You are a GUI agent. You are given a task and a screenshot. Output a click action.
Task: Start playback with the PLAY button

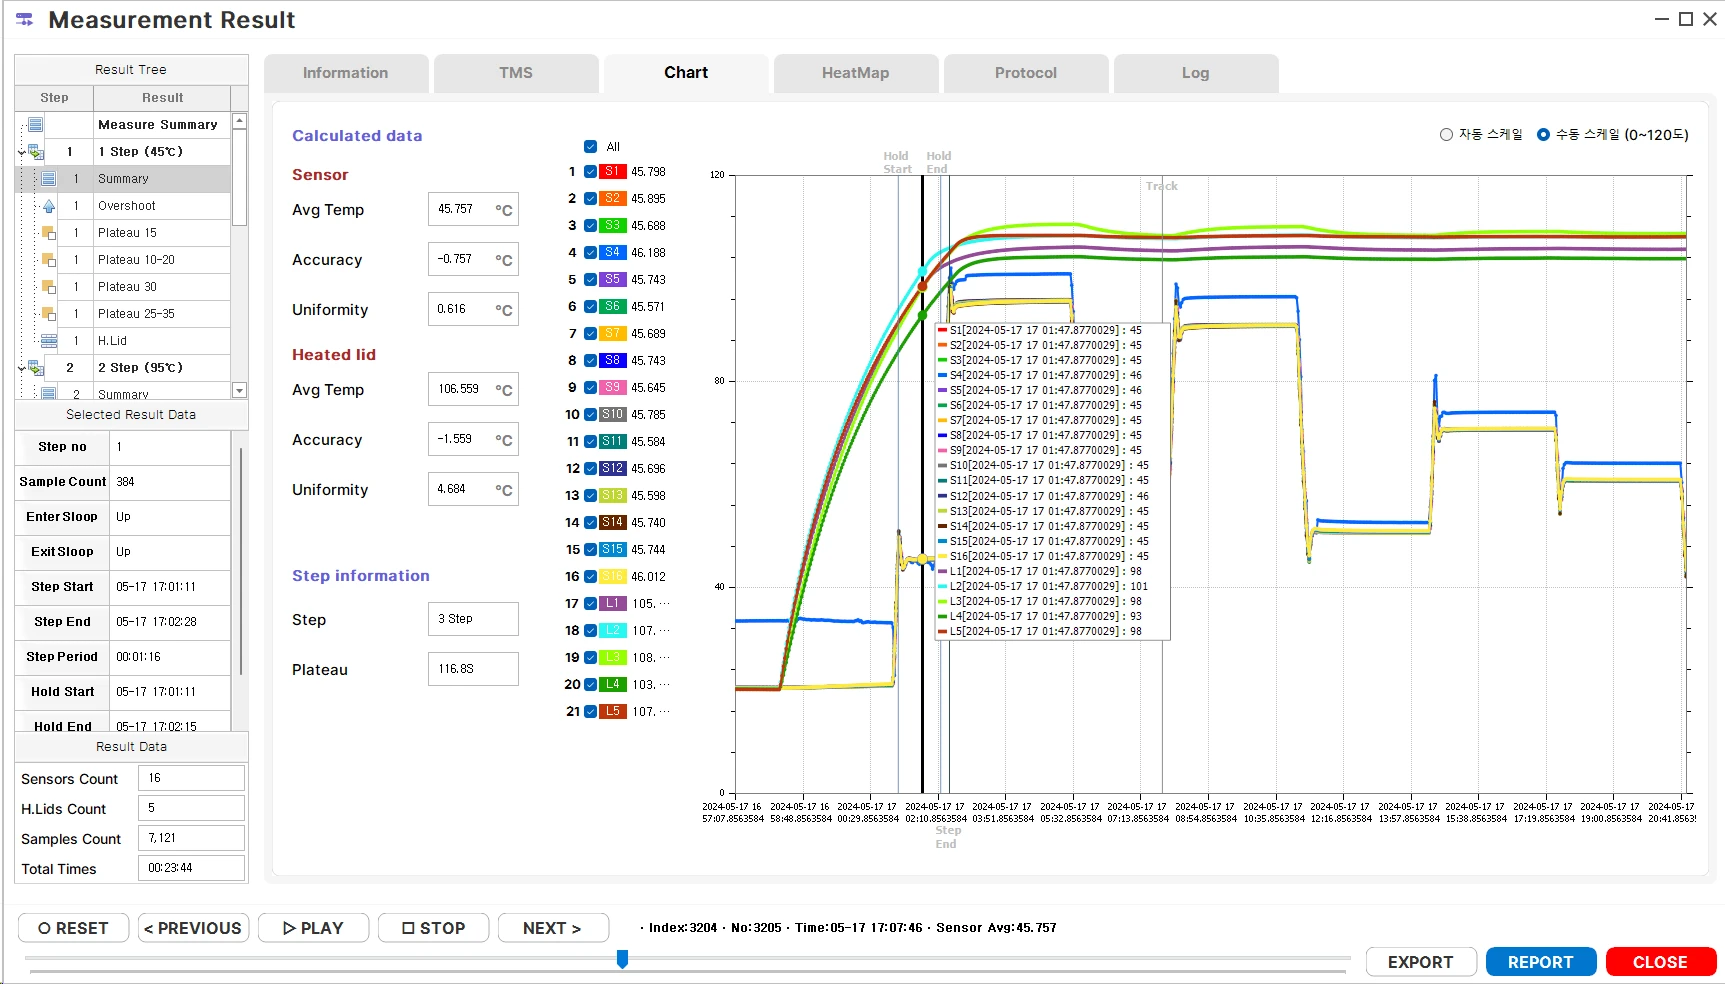click(x=314, y=928)
